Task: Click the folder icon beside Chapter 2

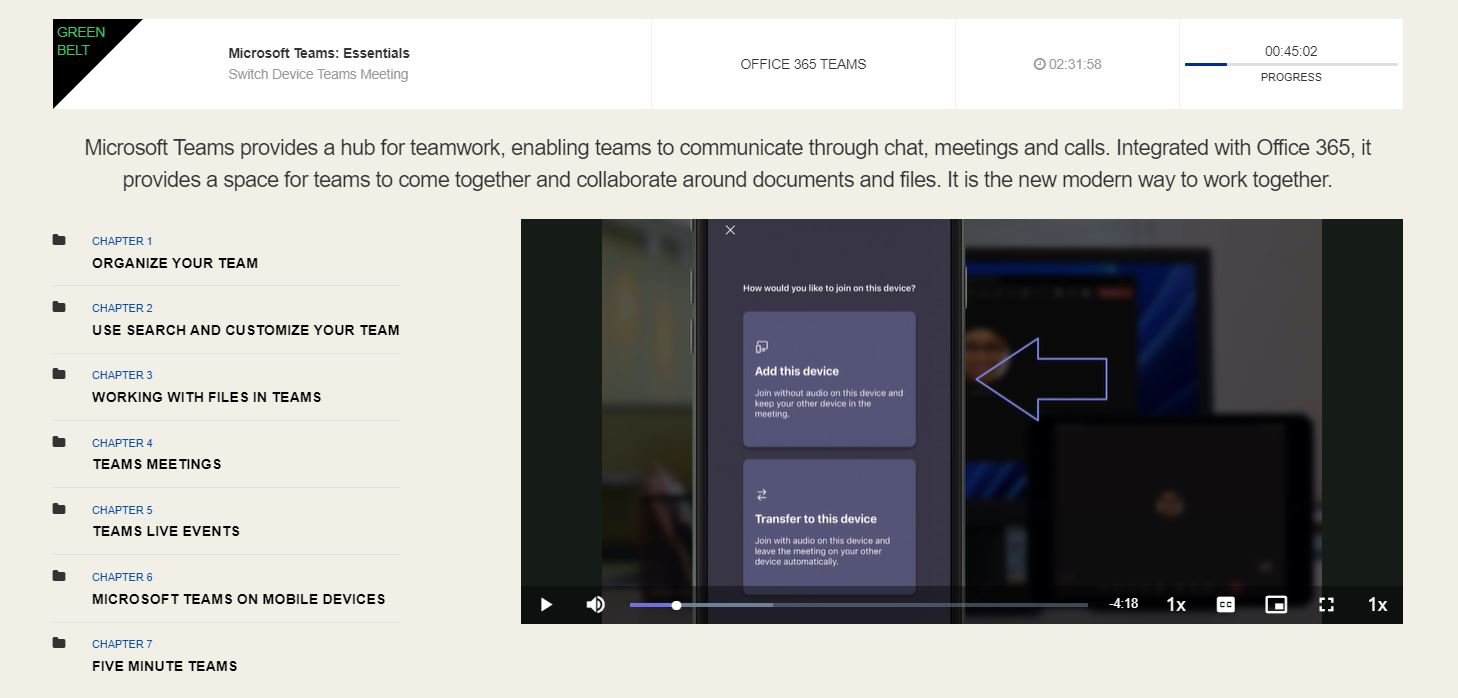Action: point(59,307)
